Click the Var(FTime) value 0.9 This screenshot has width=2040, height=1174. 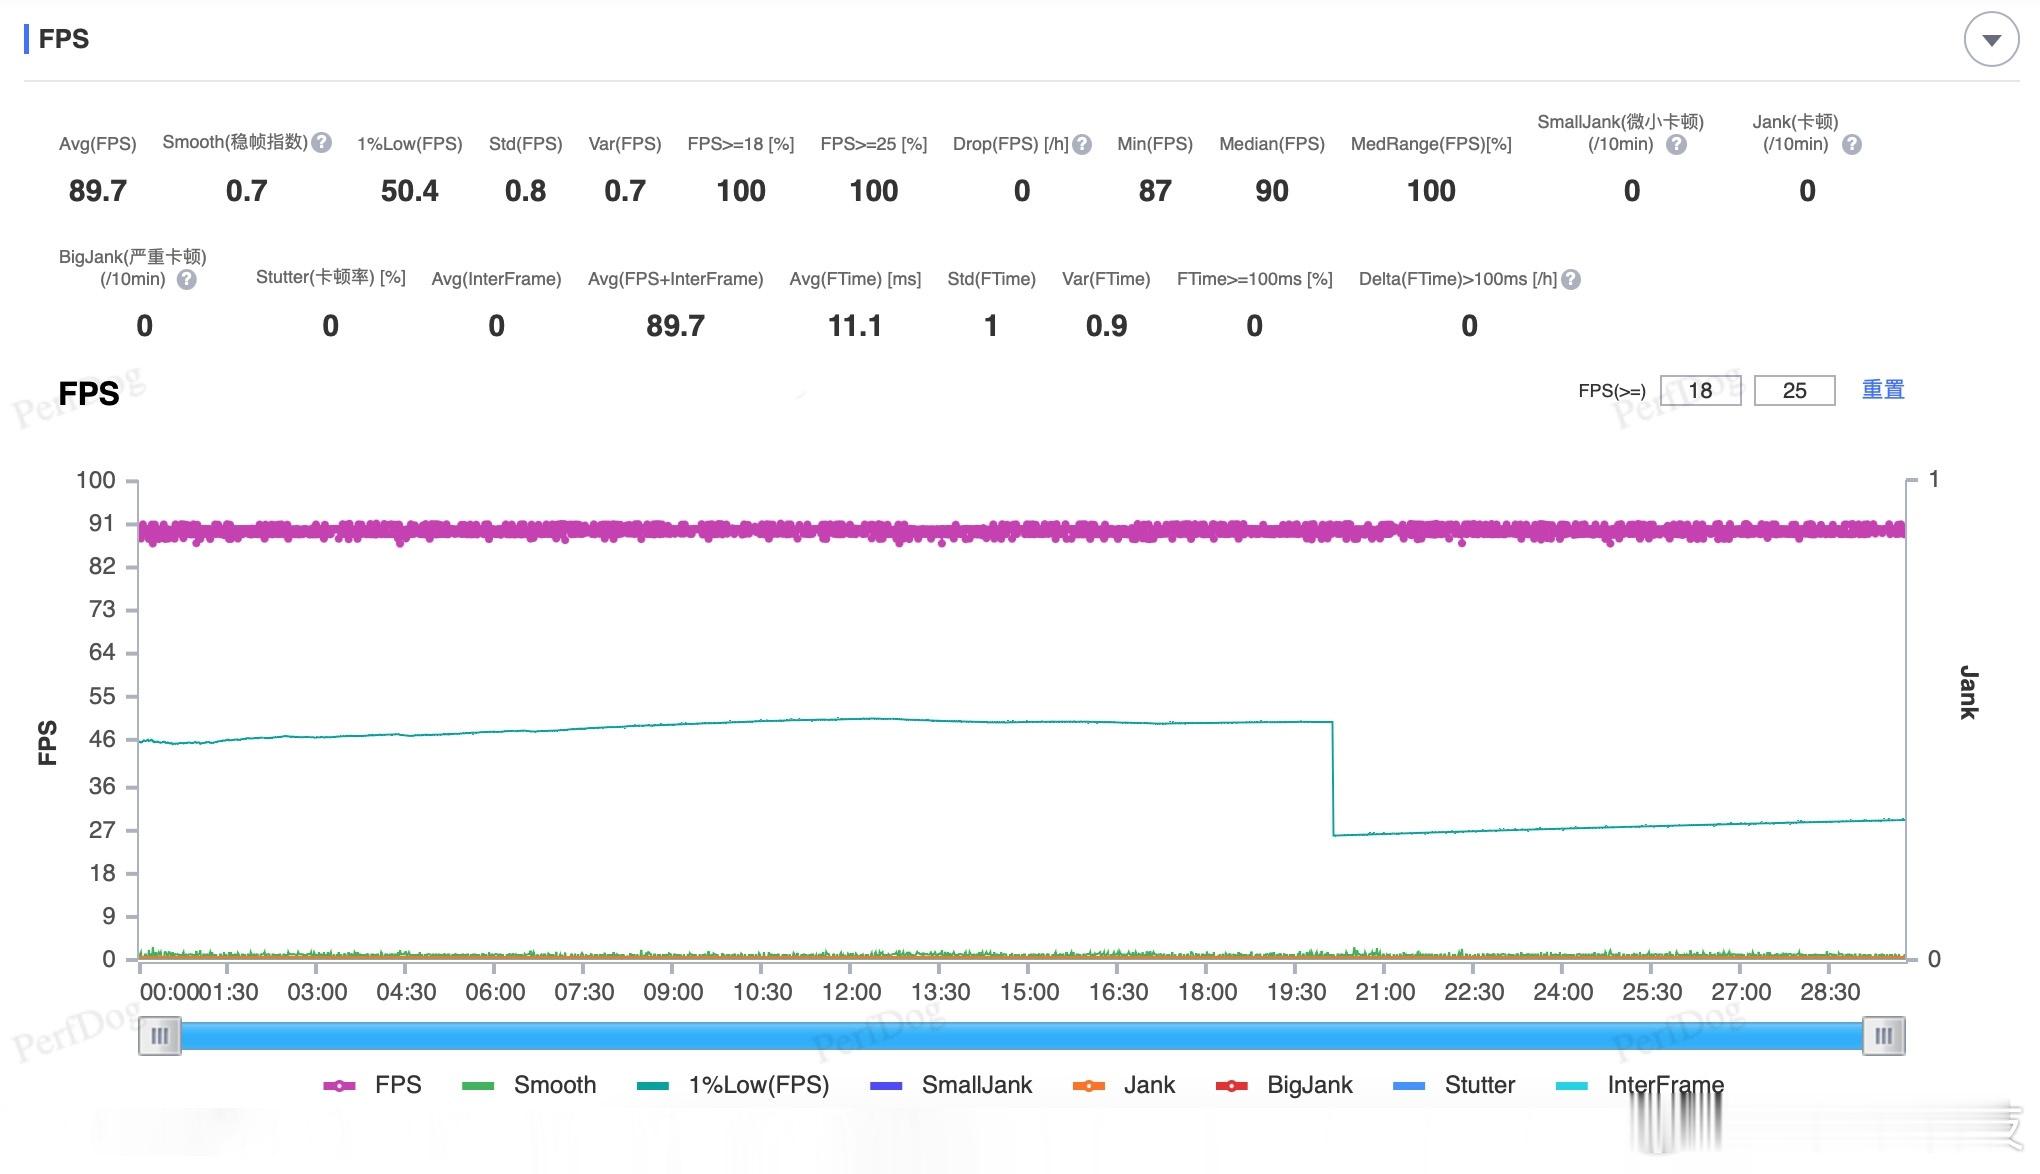1106,326
